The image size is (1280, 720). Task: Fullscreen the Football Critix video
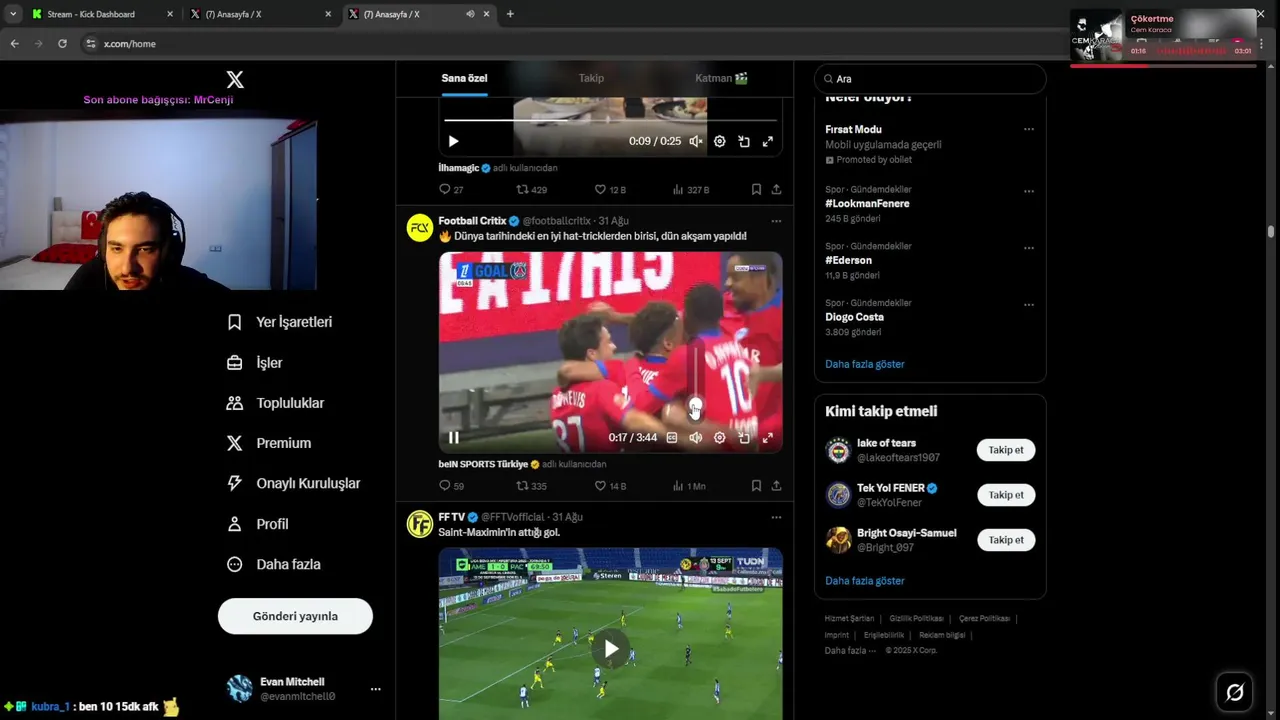click(x=767, y=438)
